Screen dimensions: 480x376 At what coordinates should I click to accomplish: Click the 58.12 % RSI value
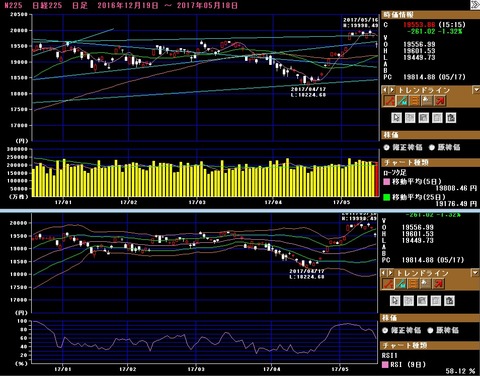(x=460, y=371)
